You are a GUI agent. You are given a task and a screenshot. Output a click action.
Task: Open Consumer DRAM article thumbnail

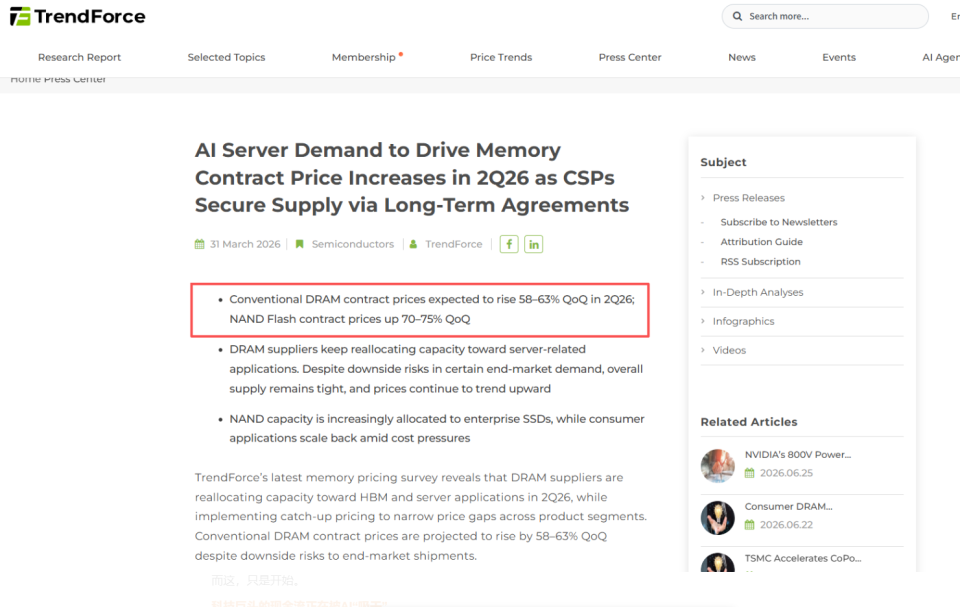point(718,518)
